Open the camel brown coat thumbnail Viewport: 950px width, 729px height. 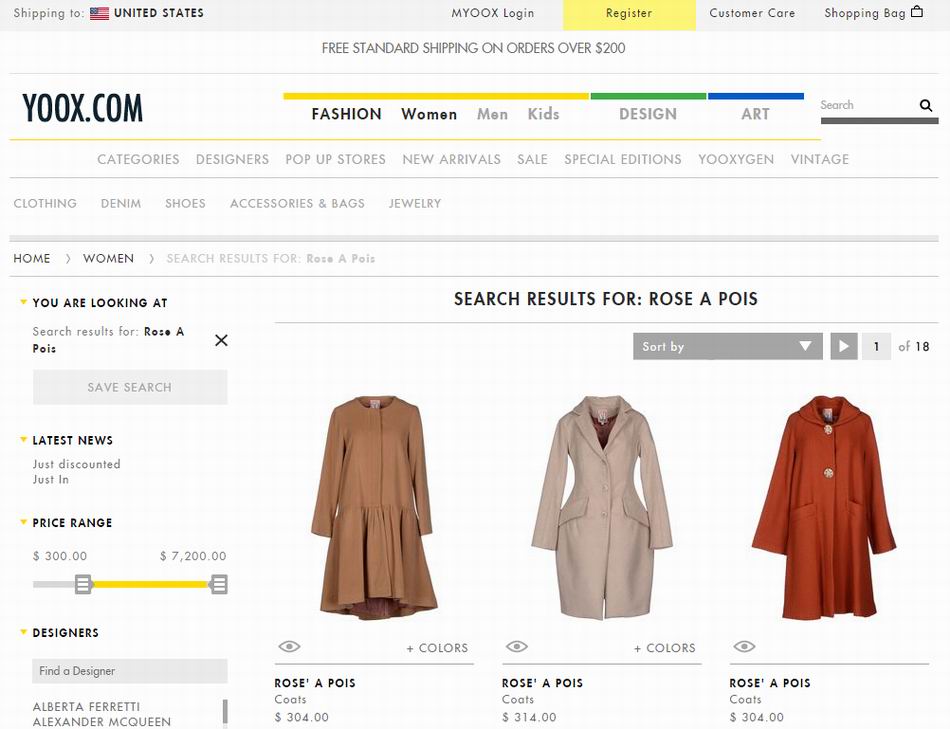[x=374, y=507]
